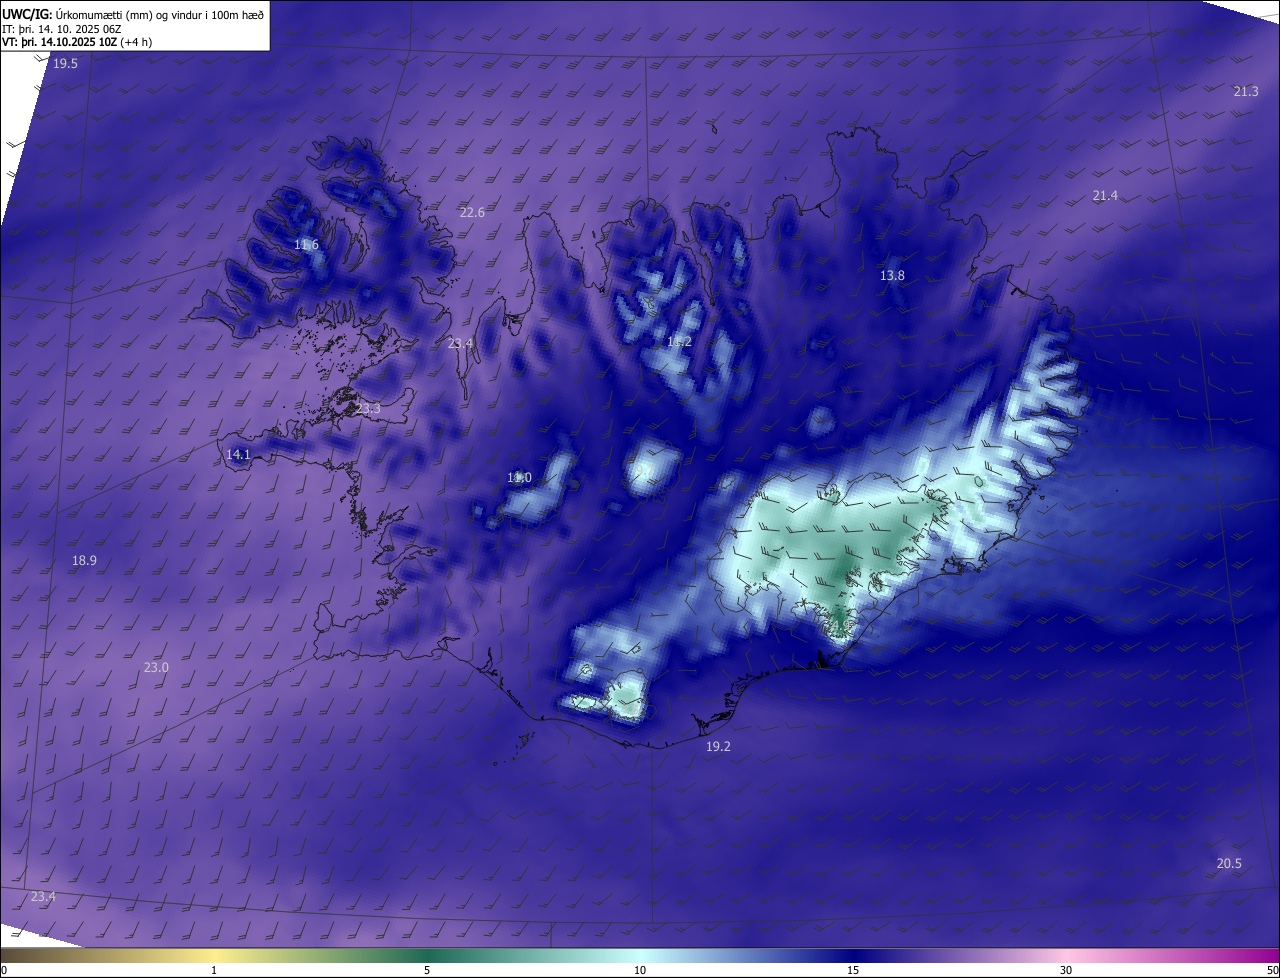Click the 20.5 value on the map

[x=1229, y=864]
